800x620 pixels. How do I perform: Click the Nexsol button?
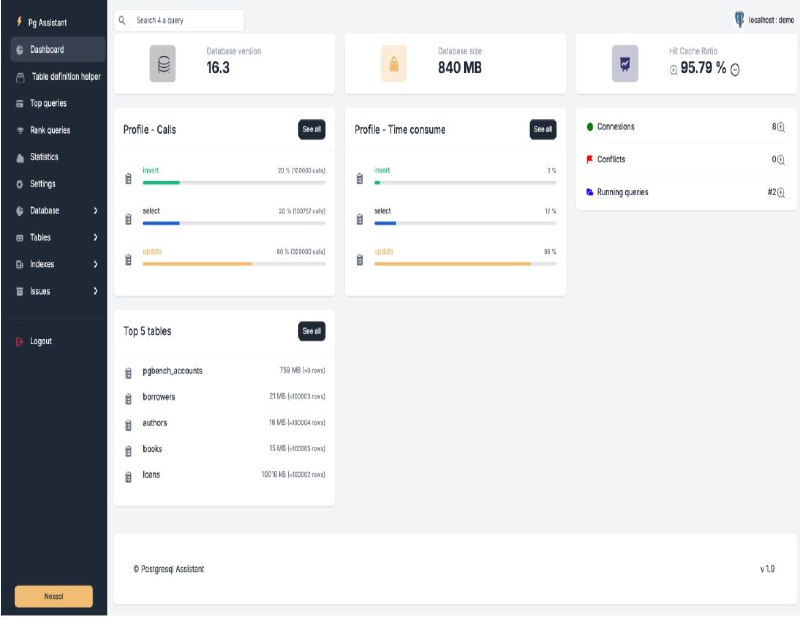point(54,596)
